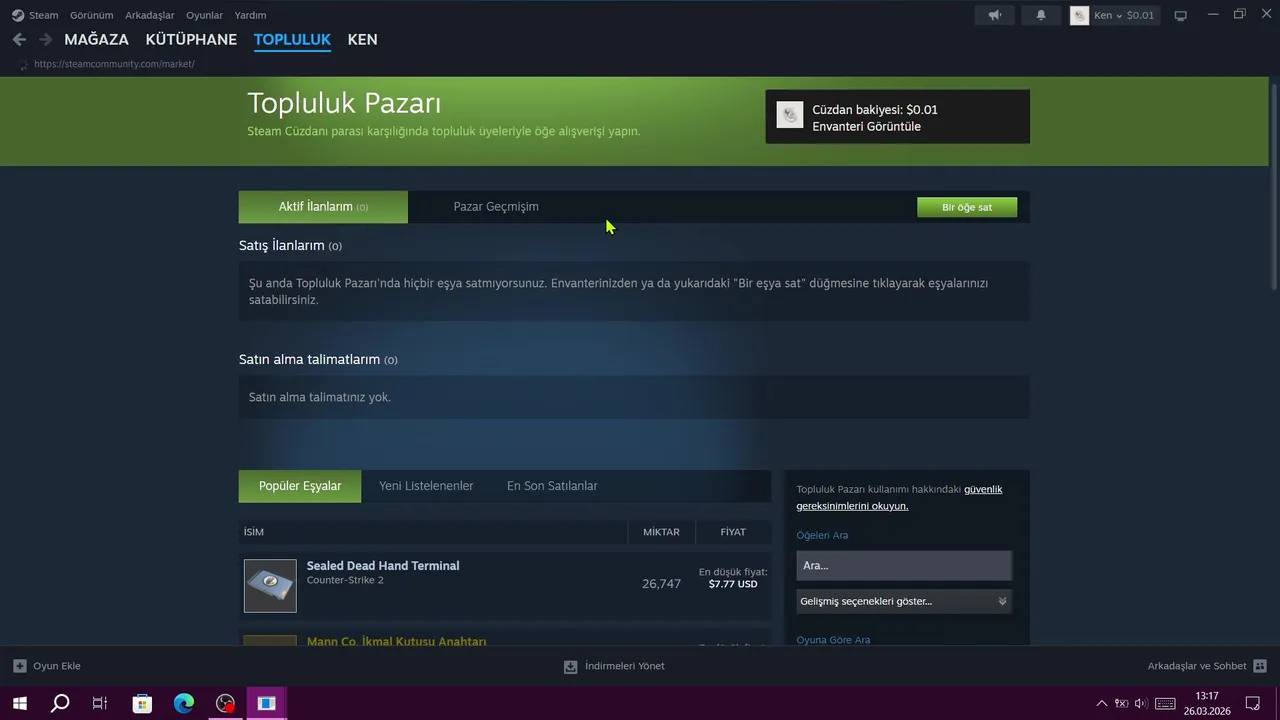Open Mann Co. İkmal Kutusu Anahtarı listing
Screen dimensions: 1280x720
coord(396,641)
